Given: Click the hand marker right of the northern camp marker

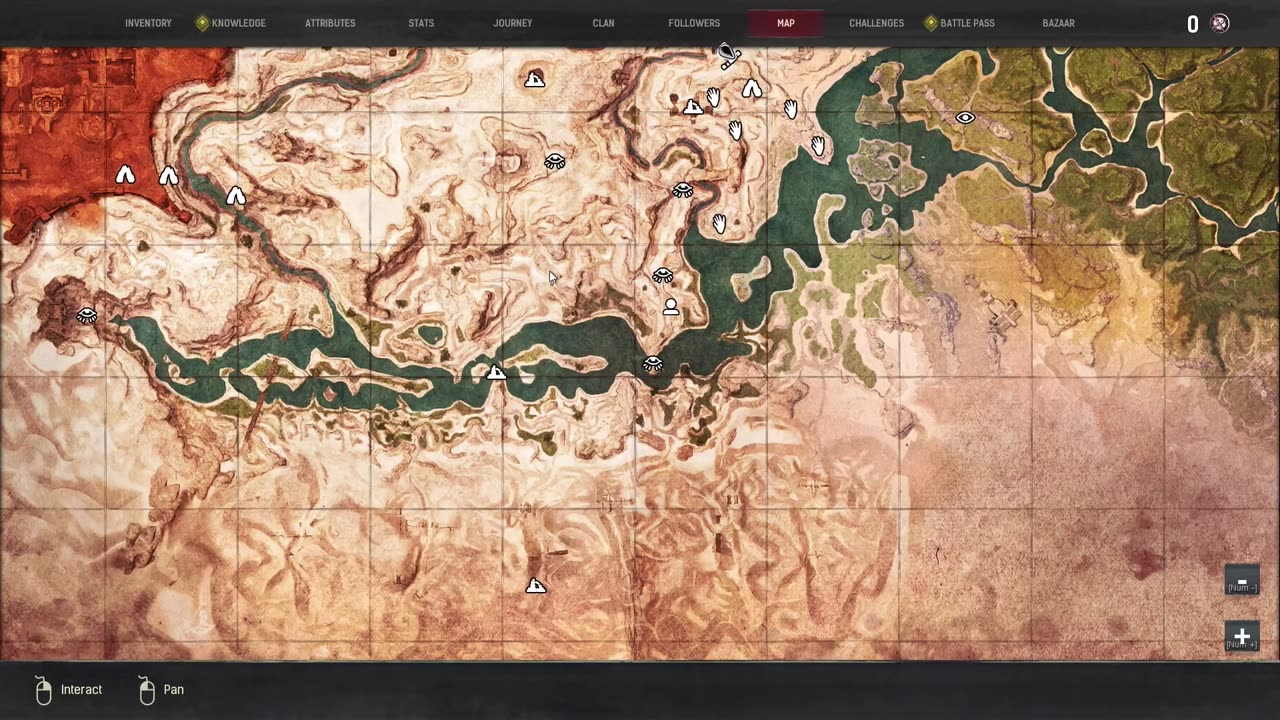Looking at the screenshot, I should coord(790,108).
